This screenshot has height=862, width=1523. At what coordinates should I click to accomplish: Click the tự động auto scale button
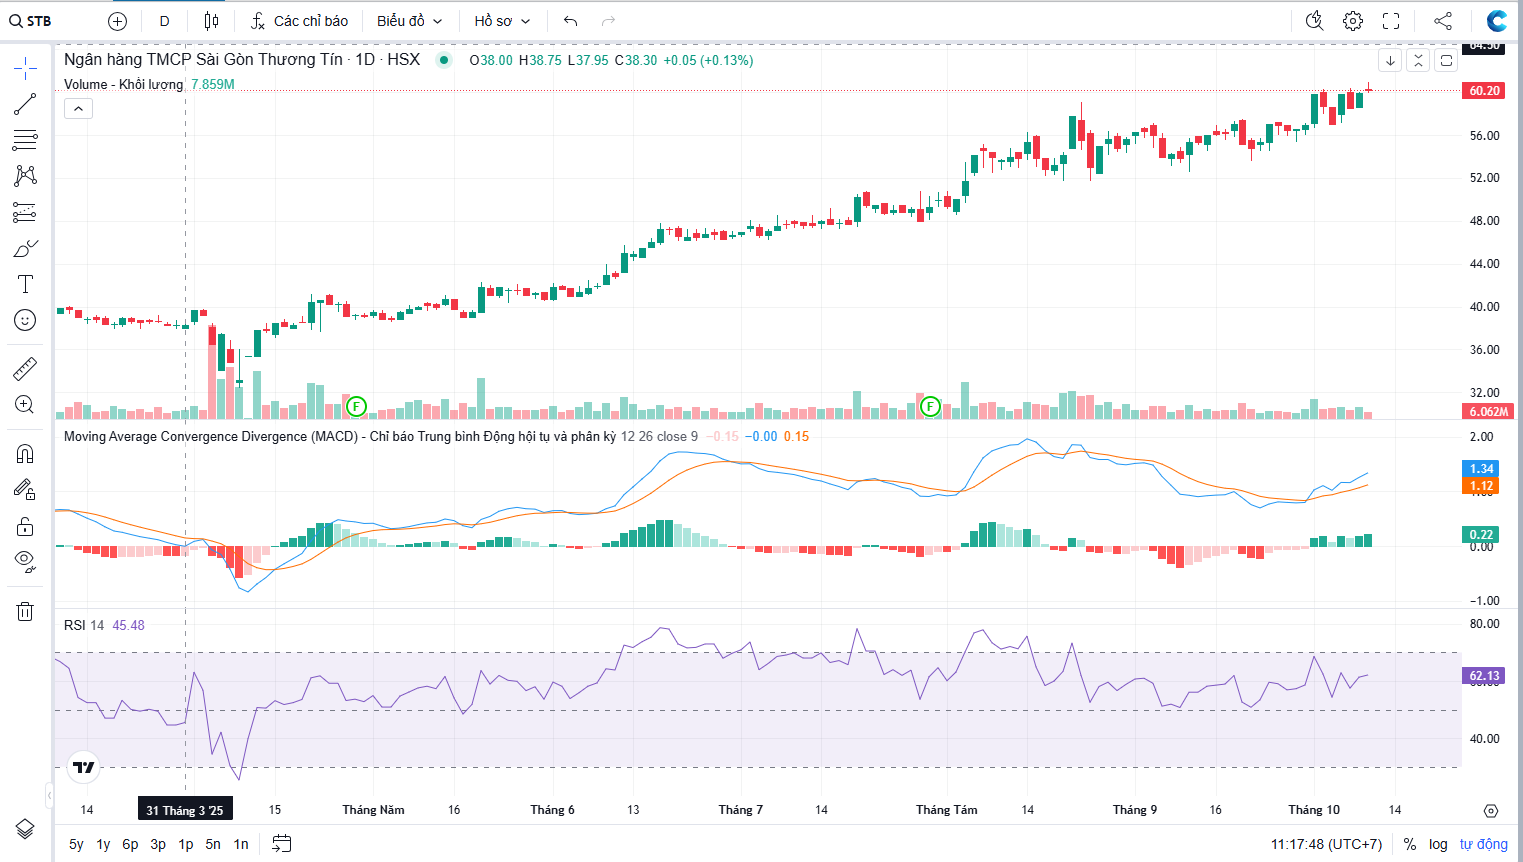[x=1483, y=844]
